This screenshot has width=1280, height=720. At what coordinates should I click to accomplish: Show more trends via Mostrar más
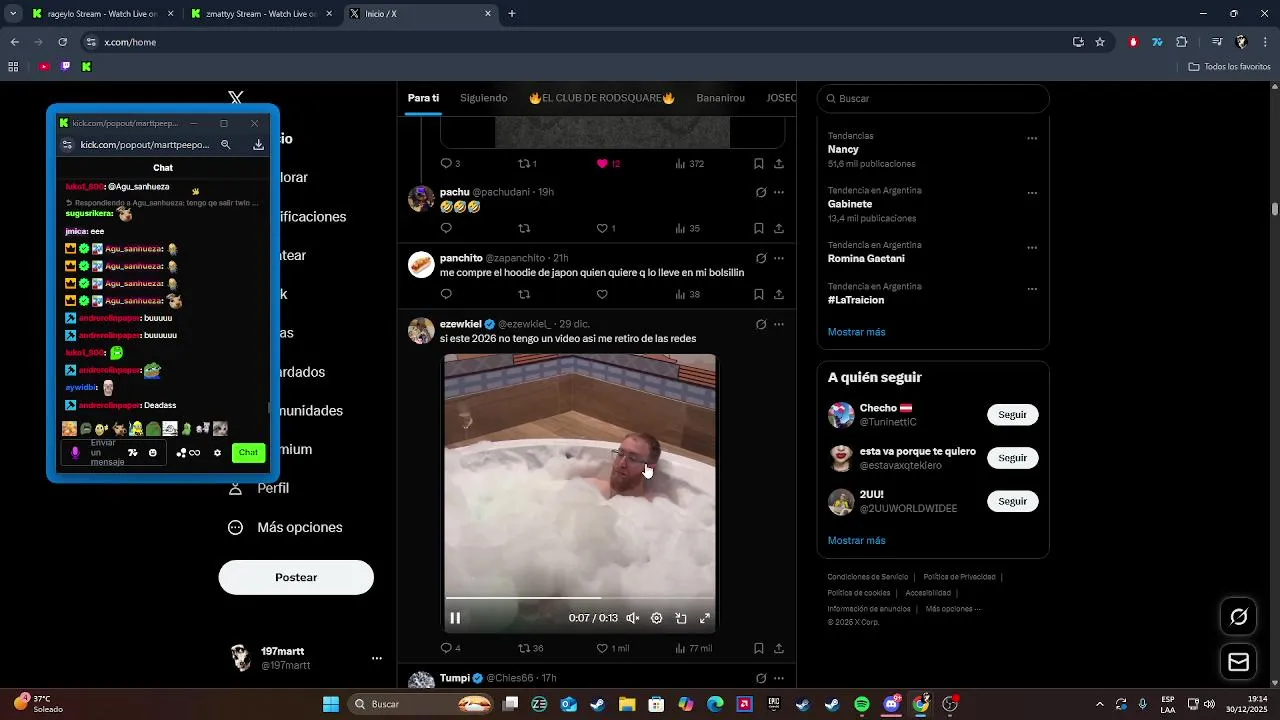[856, 332]
